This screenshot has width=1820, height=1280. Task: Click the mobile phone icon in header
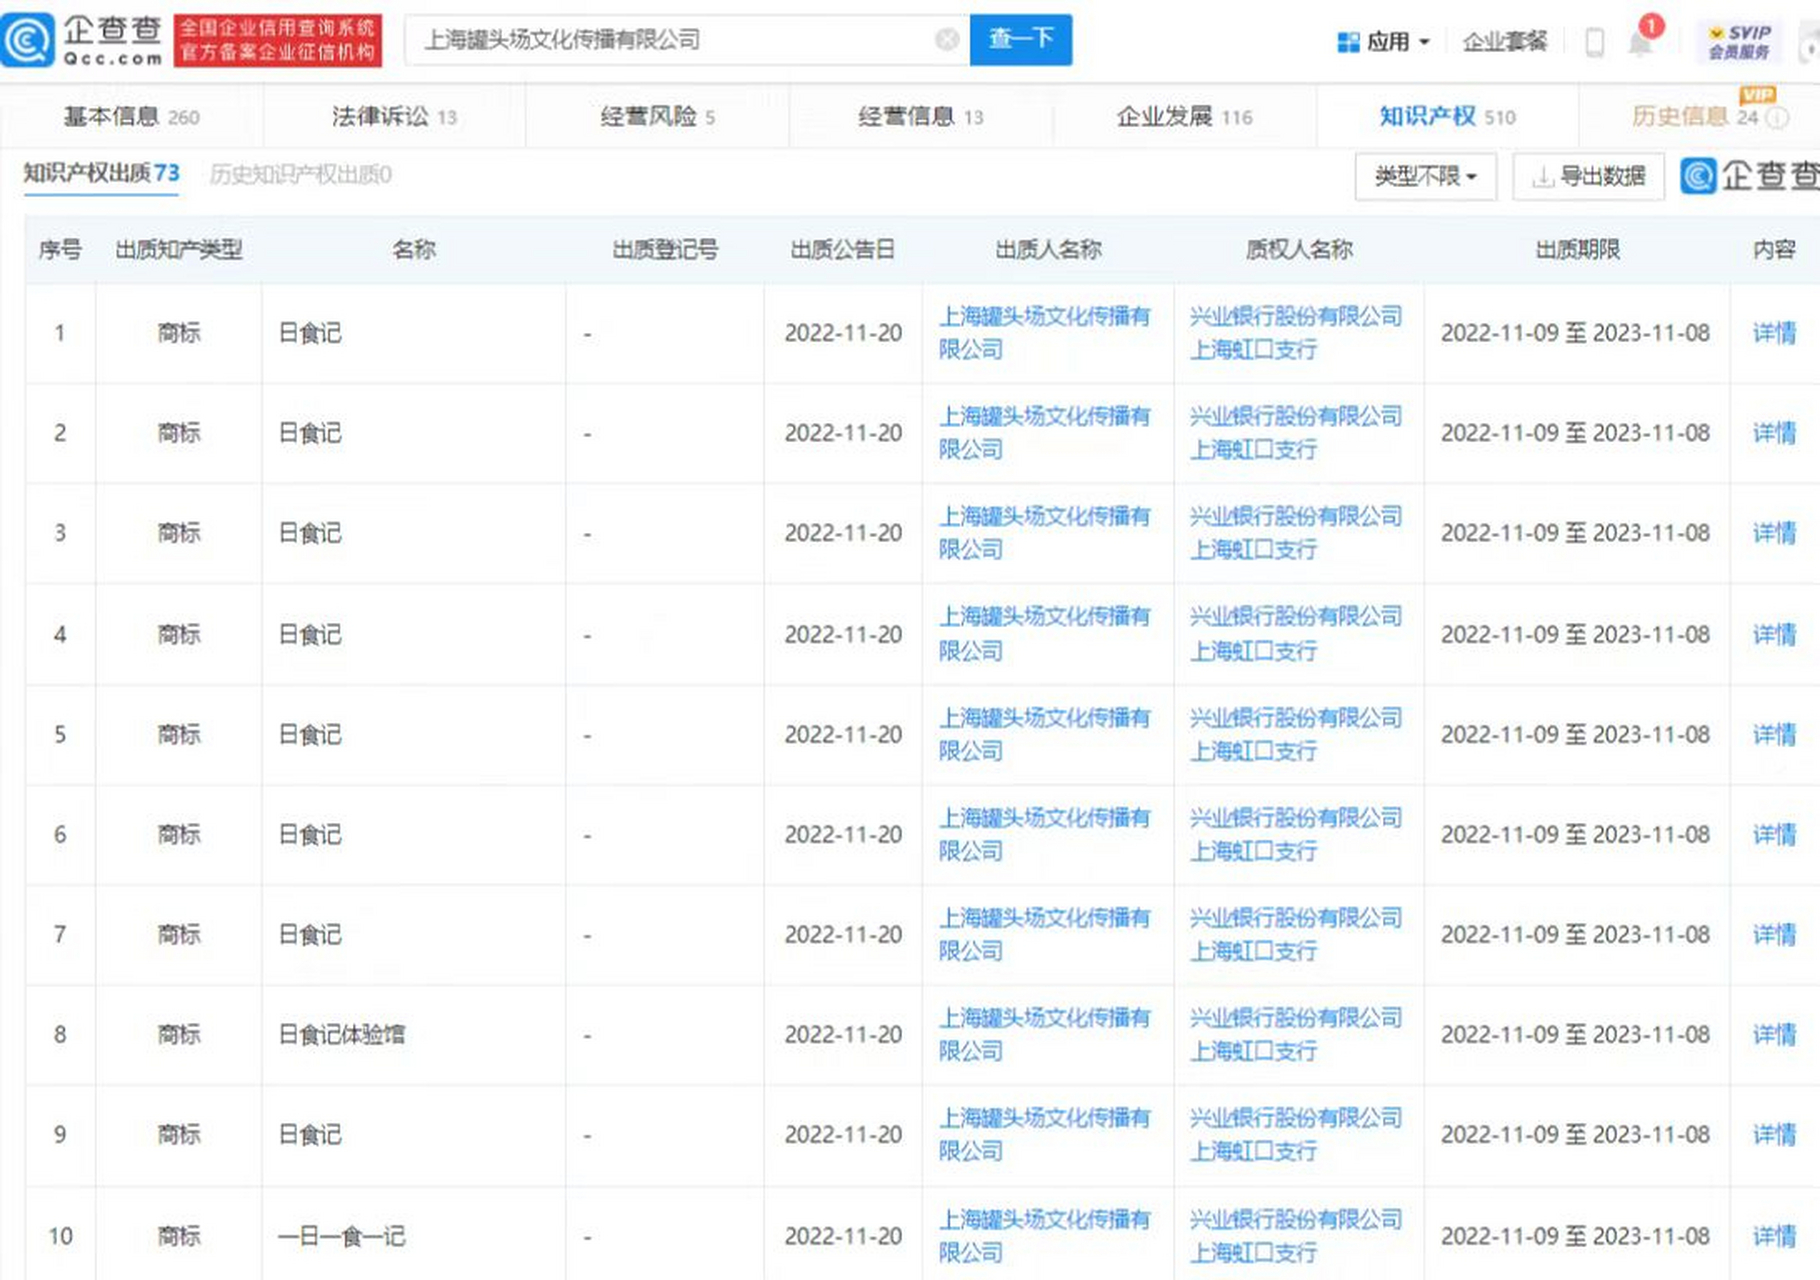point(1595,42)
